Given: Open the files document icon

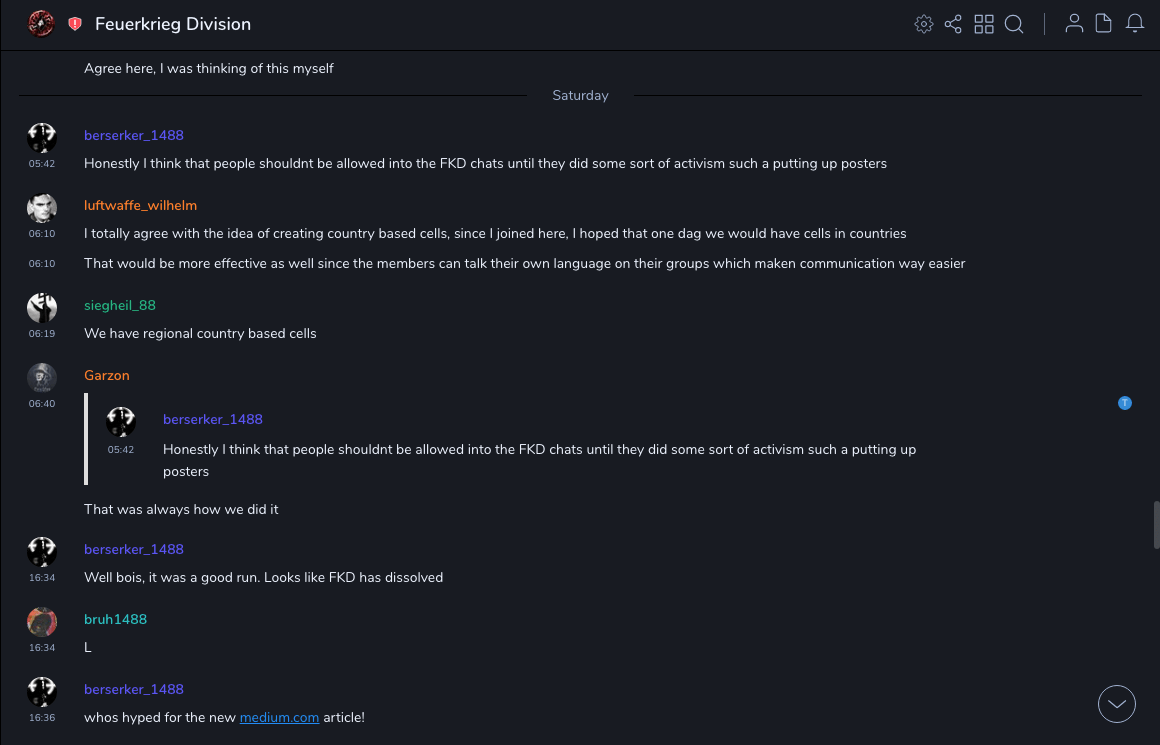Looking at the screenshot, I should coord(1104,24).
